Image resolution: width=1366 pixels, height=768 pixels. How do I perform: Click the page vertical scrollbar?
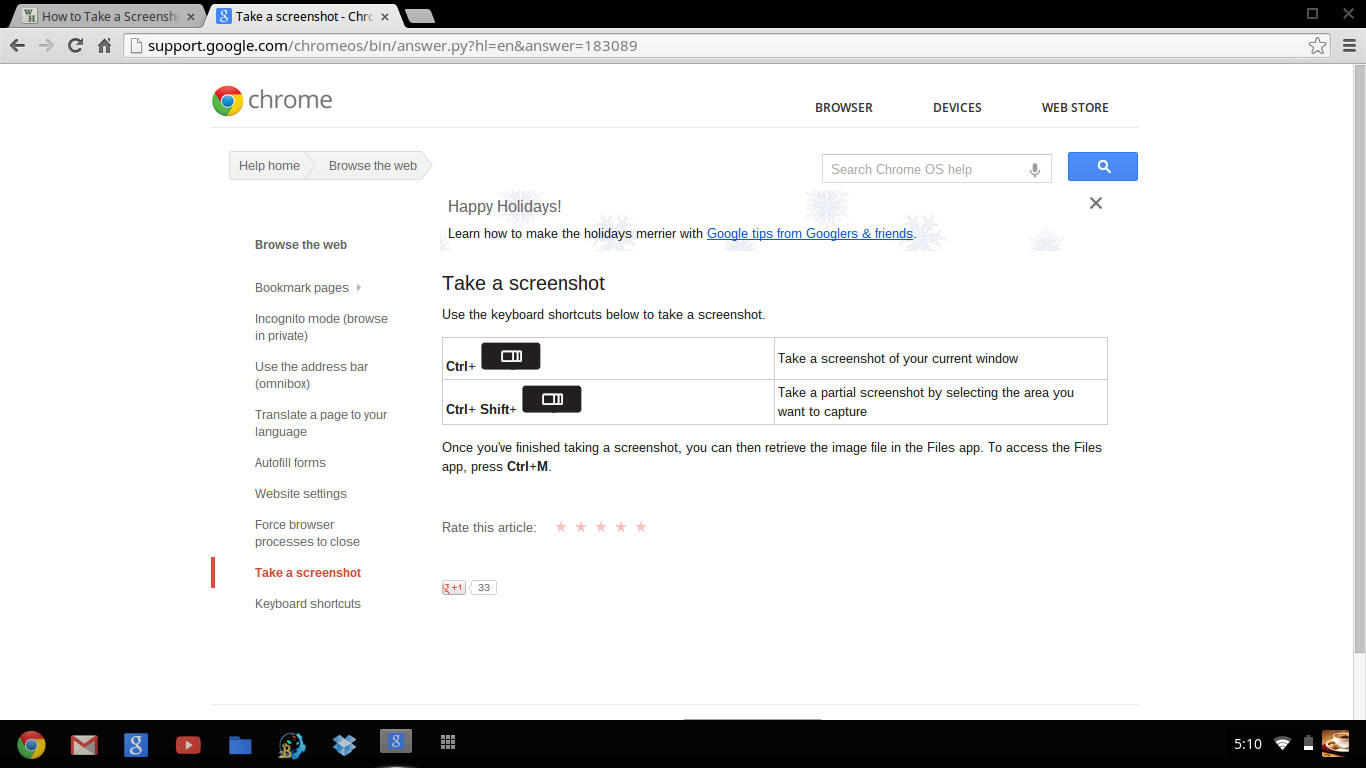pos(1359,360)
